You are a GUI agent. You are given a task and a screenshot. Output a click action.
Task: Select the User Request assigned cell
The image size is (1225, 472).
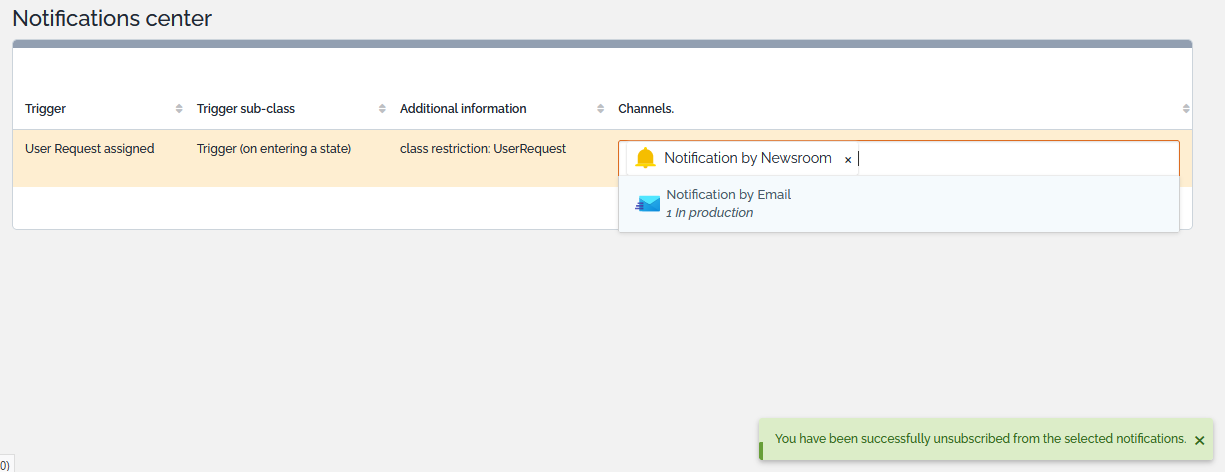pyautogui.click(x=89, y=149)
